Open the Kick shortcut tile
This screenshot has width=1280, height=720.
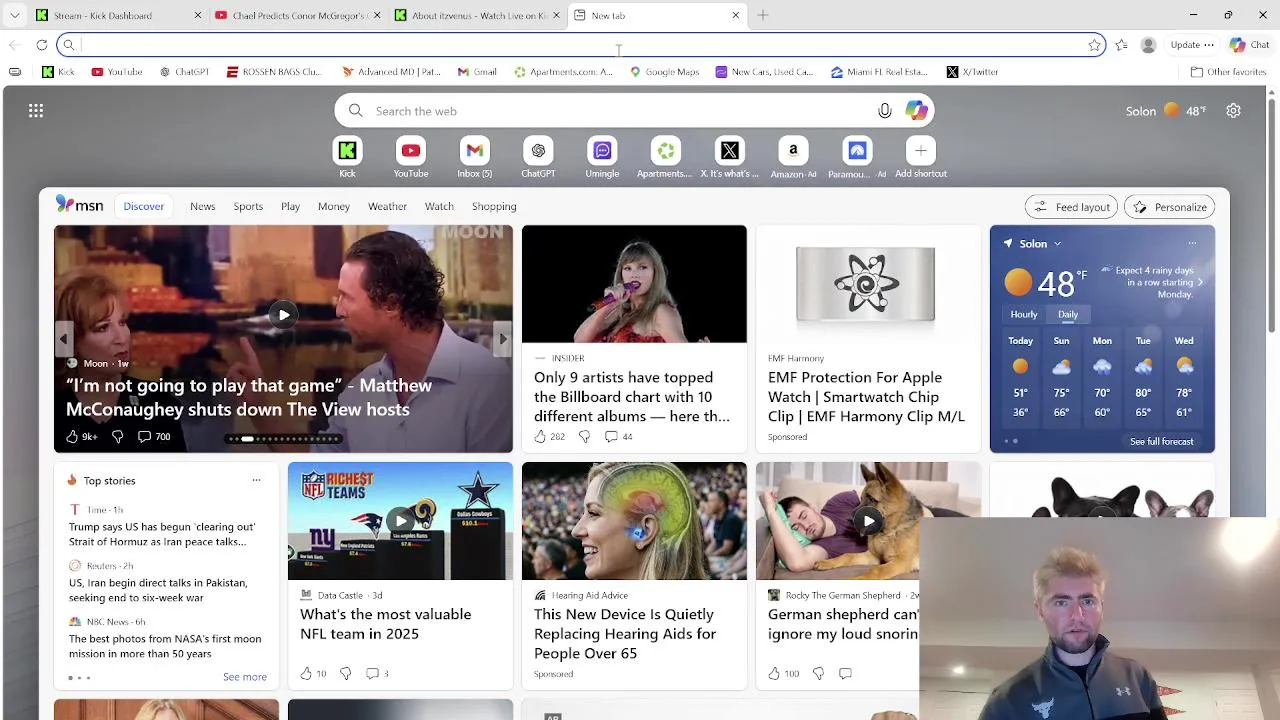pyautogui.click(x=347, y=151)
